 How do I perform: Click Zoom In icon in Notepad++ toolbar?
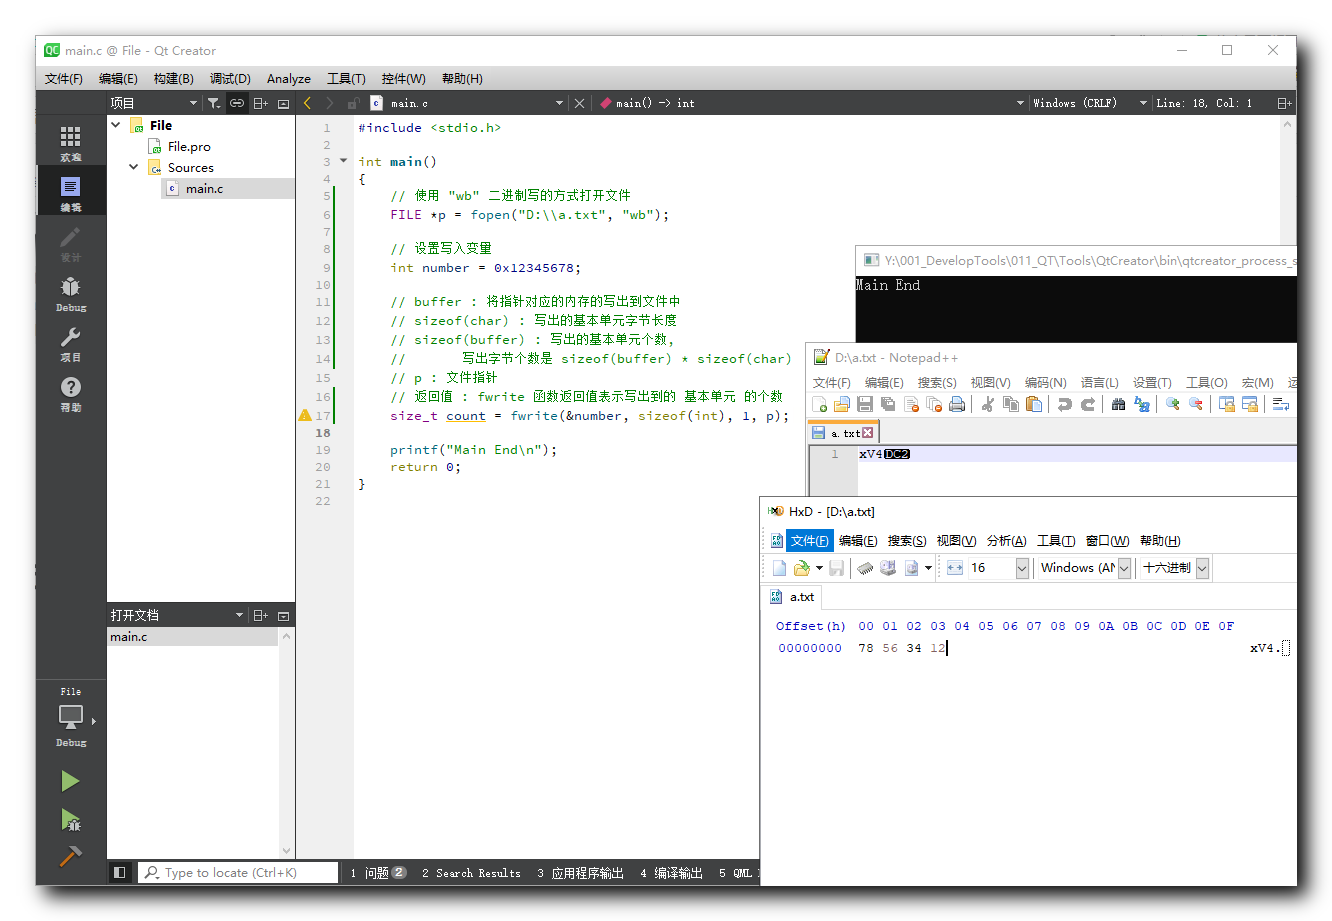coord(1173,404)
